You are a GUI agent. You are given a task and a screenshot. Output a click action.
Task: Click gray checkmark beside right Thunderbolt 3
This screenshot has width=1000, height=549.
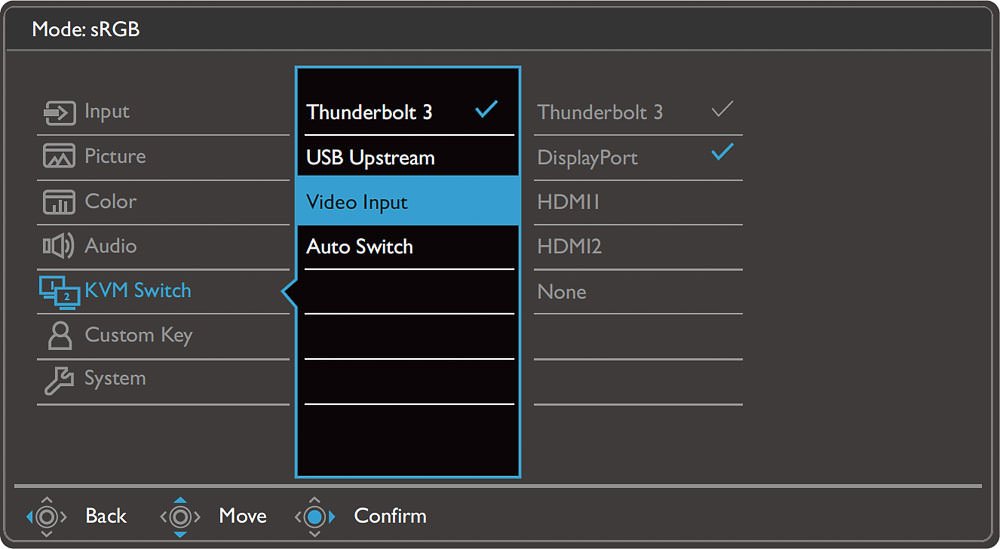coord(722,109)
